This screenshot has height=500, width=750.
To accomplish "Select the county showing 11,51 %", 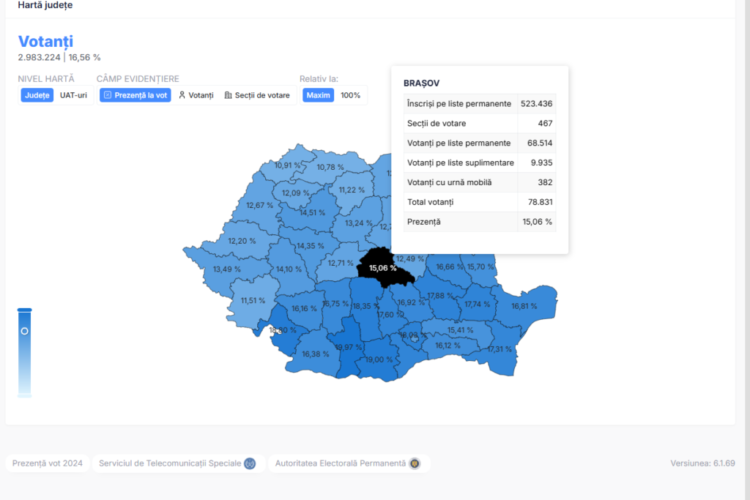I will [253, 300].
